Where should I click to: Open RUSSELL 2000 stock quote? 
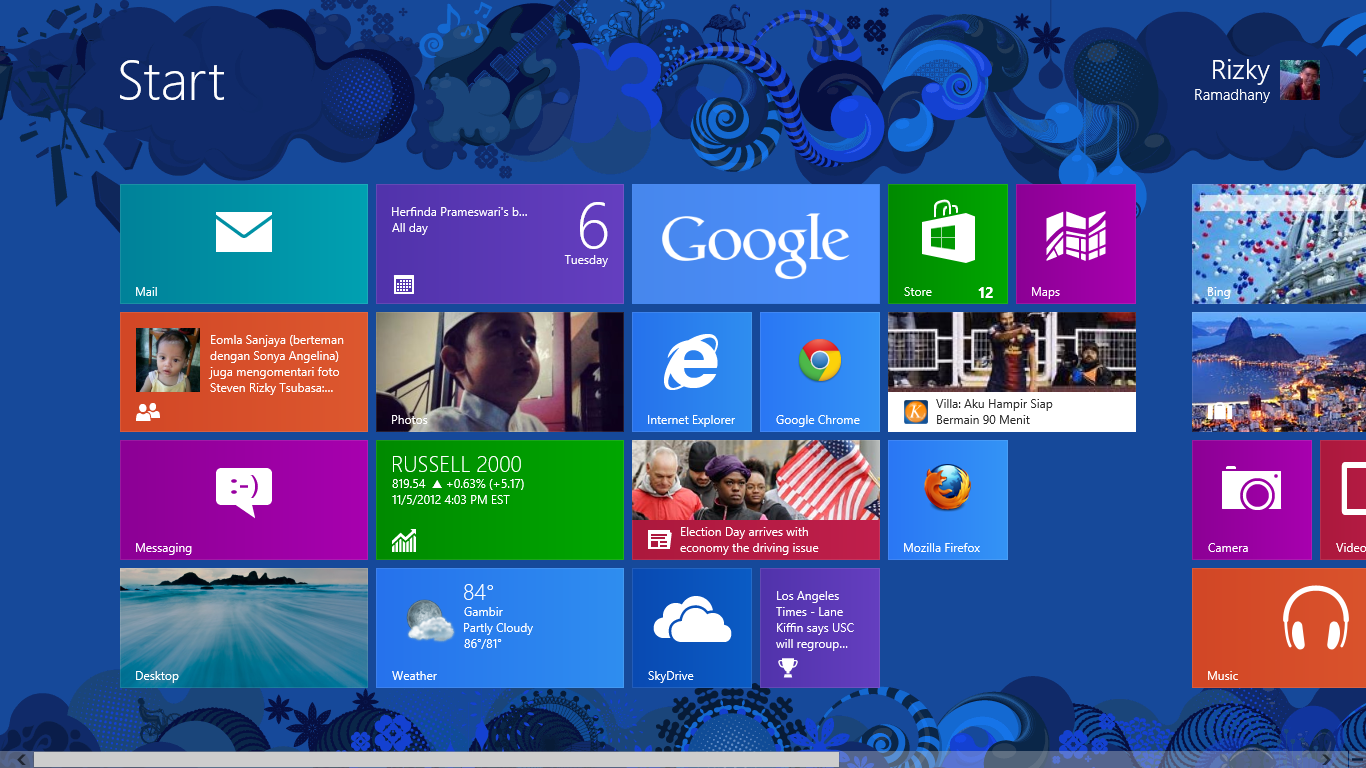(x=457, y=464)
